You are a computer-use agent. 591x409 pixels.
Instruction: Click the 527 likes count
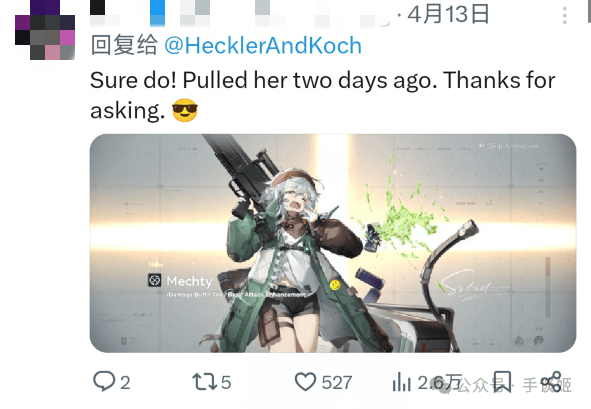337,383
